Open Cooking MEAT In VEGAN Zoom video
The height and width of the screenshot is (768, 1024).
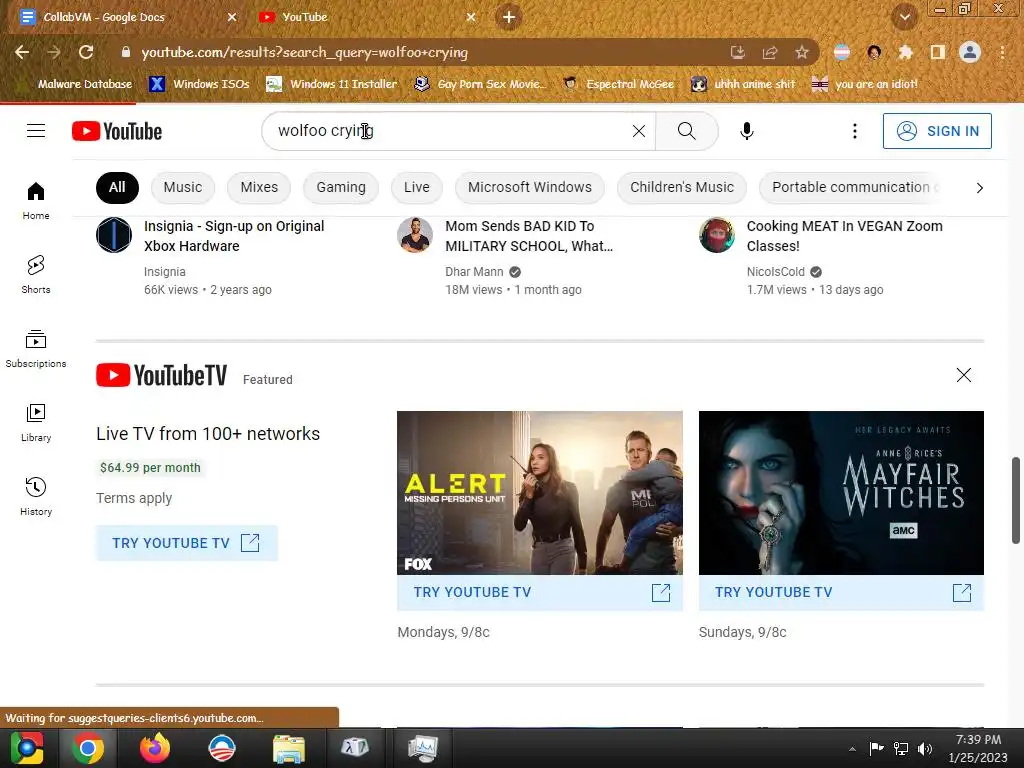coord(844,236)
